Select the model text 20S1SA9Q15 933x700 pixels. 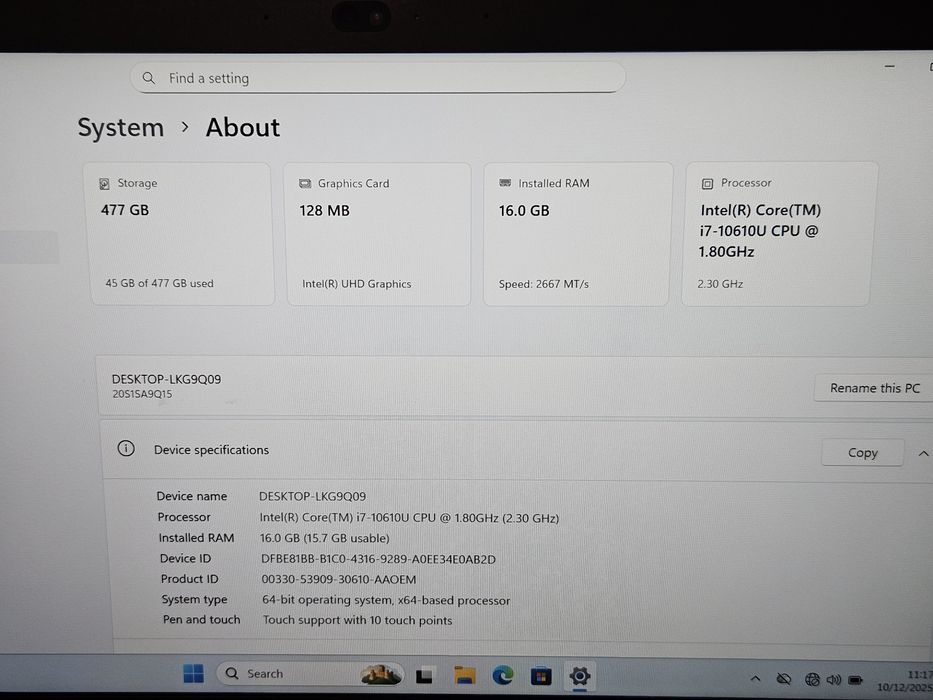pyautogui.click(x=142, y=394)
